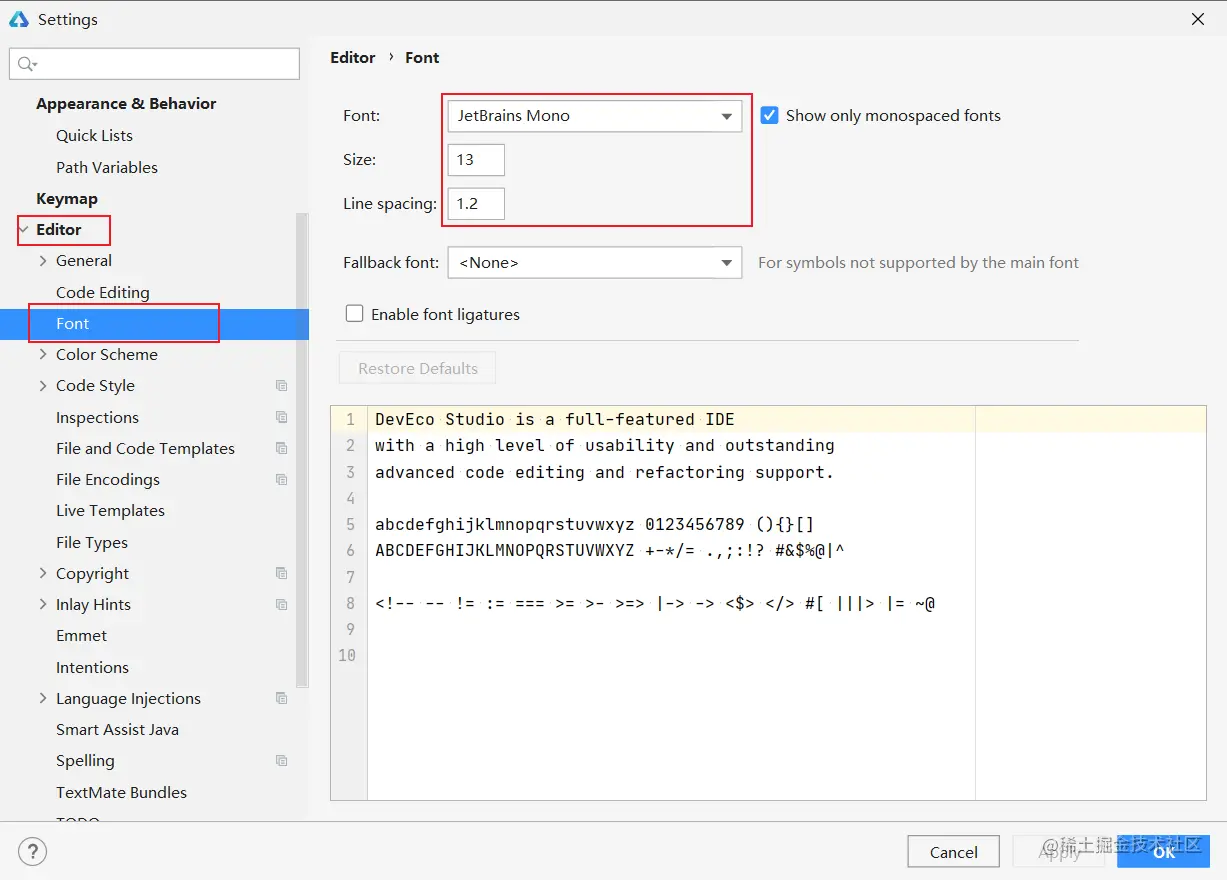Open File Encodings settings
This screenshot has width=1227, height=880.
pos(108,479)
